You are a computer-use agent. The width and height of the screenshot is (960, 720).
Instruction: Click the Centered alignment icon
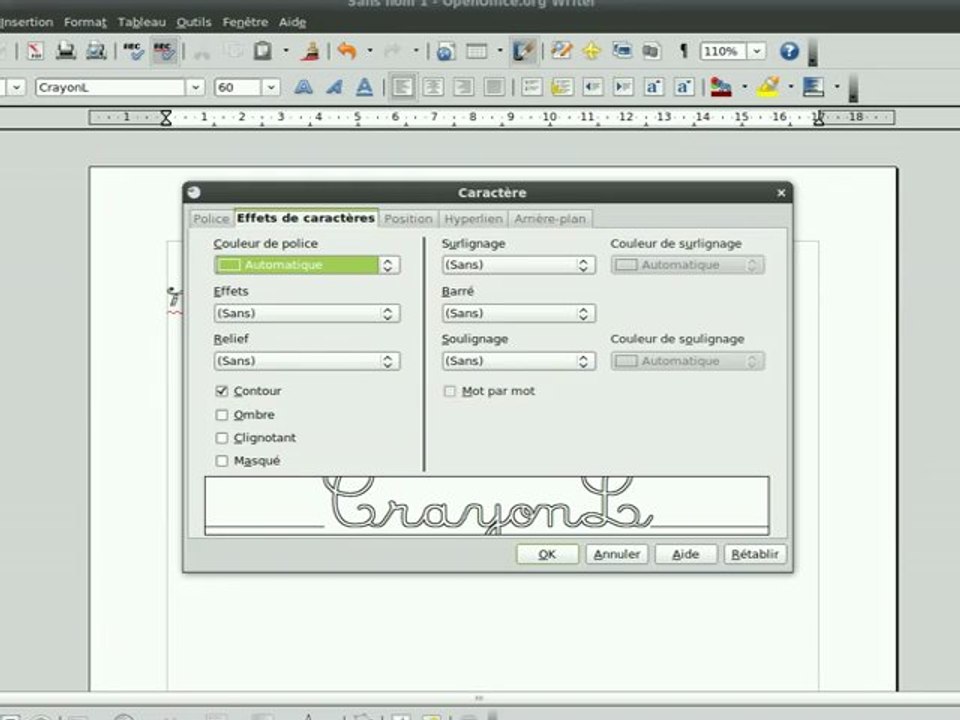click(x=433, y=87)
